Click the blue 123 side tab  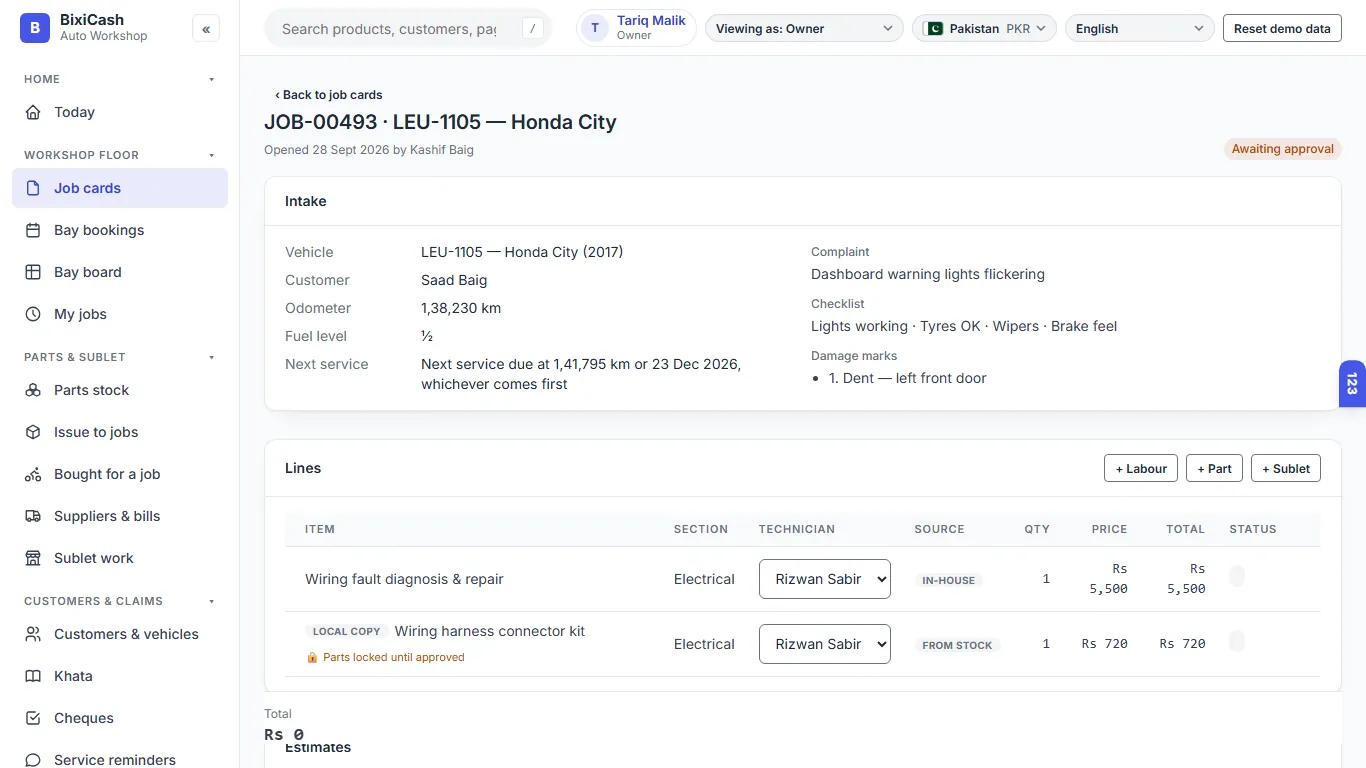click(1352, 384)
